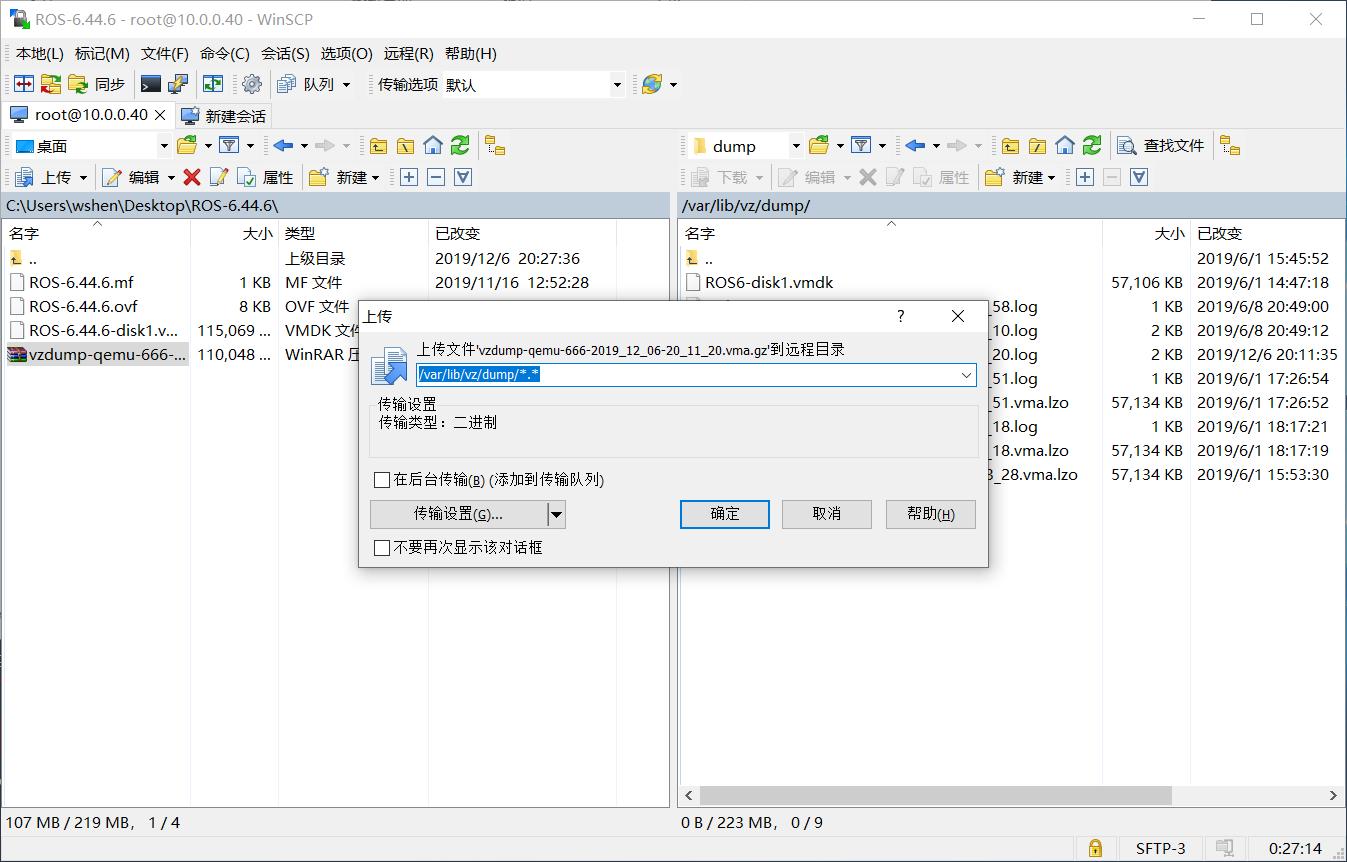The image size is (1347, 862).
Task: Open the 选项(O) menu
Action: (x=346, y=53)
